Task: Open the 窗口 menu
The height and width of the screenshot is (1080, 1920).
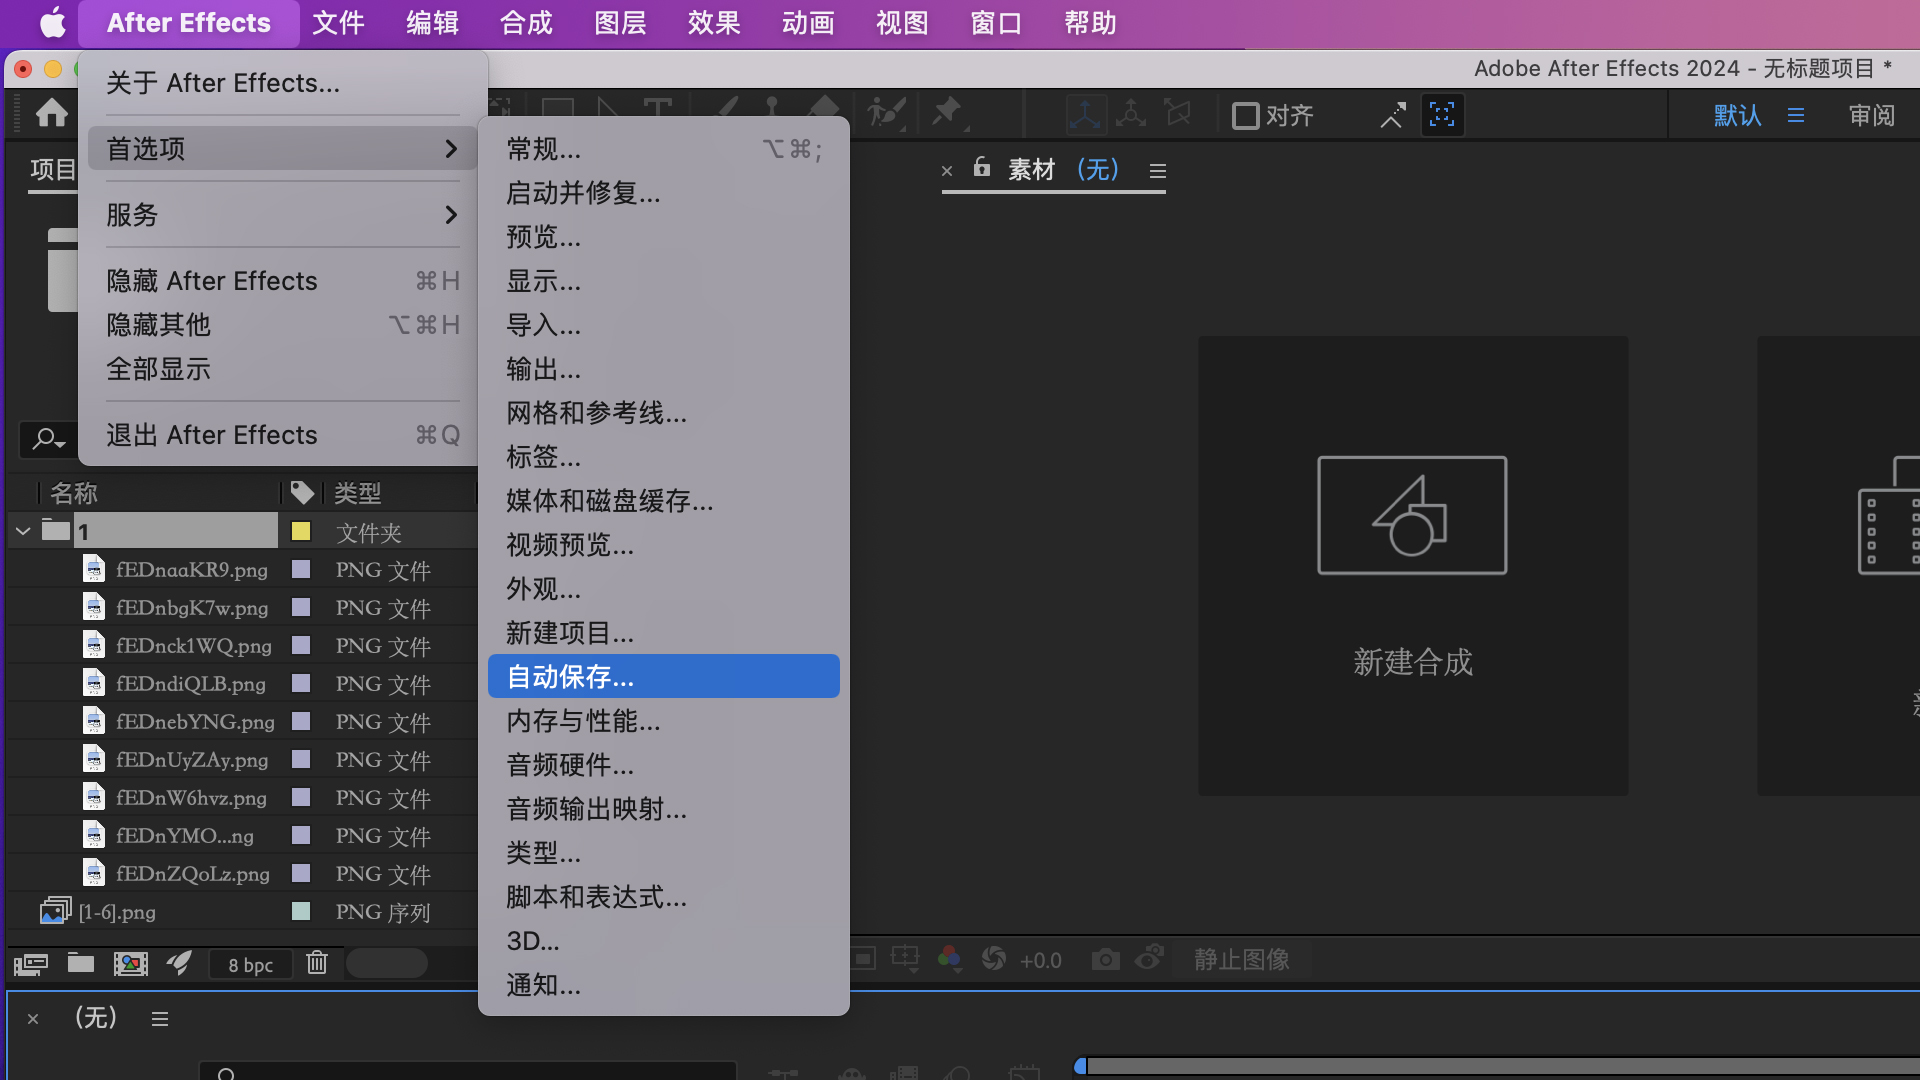Action: click(995, 23)
